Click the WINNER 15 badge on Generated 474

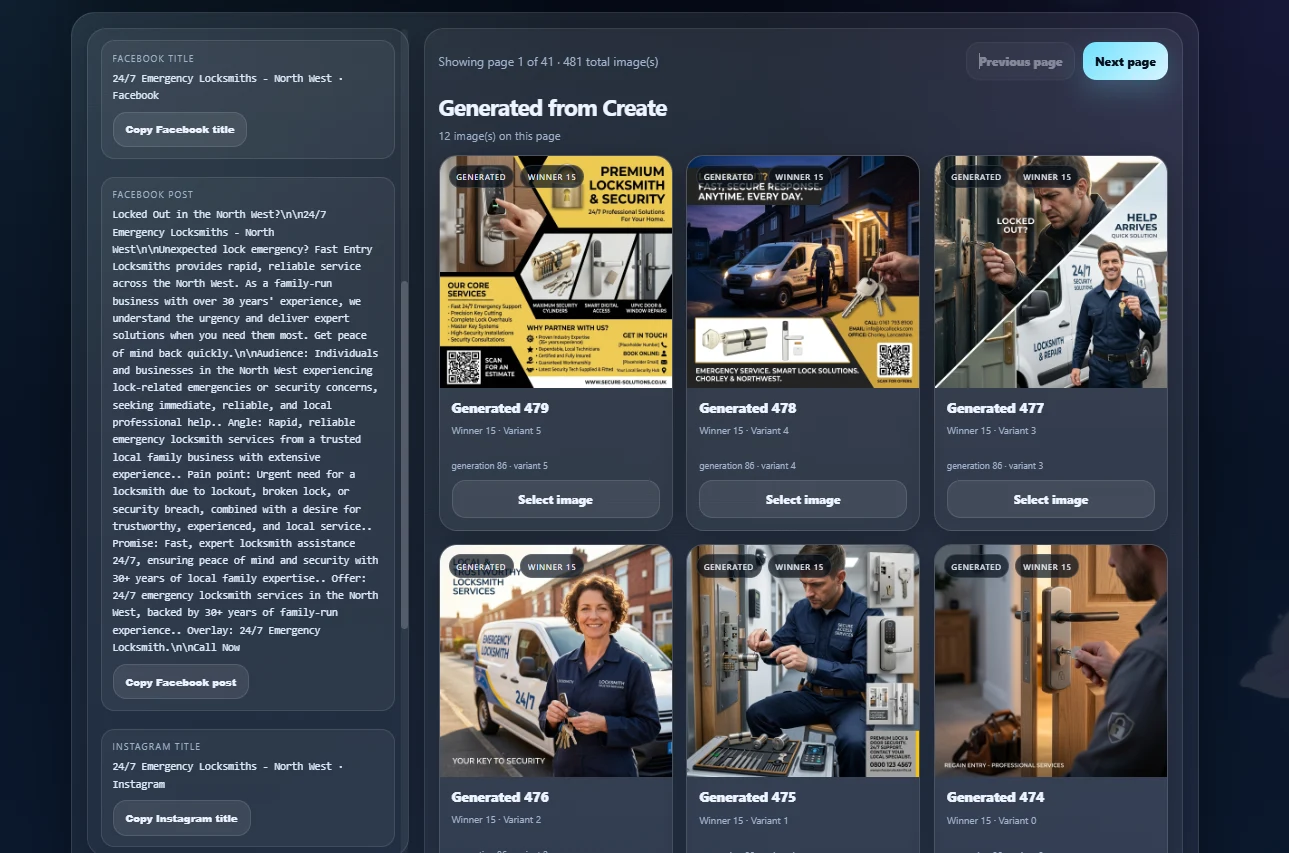coord(1047,567)
